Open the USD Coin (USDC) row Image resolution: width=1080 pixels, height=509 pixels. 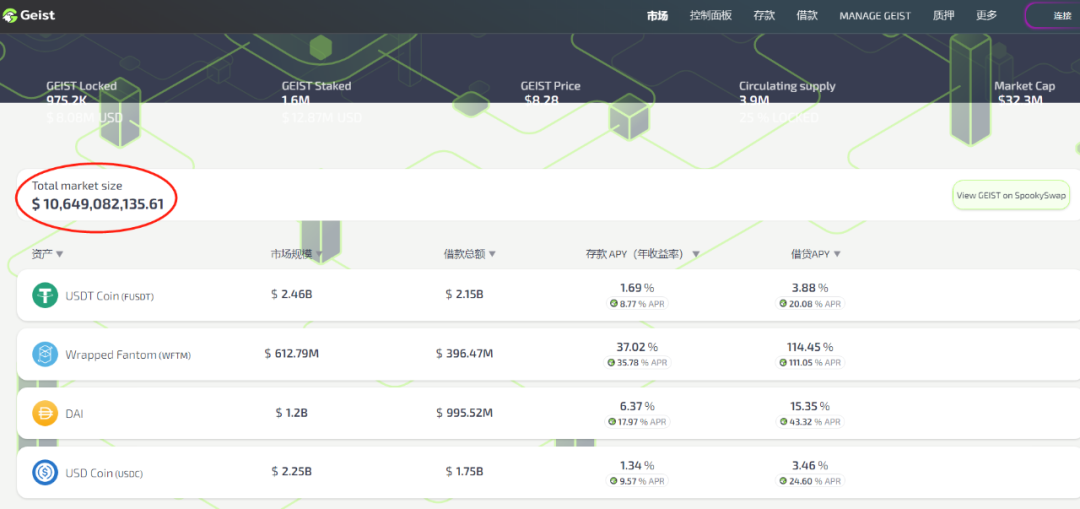(548, 472)
